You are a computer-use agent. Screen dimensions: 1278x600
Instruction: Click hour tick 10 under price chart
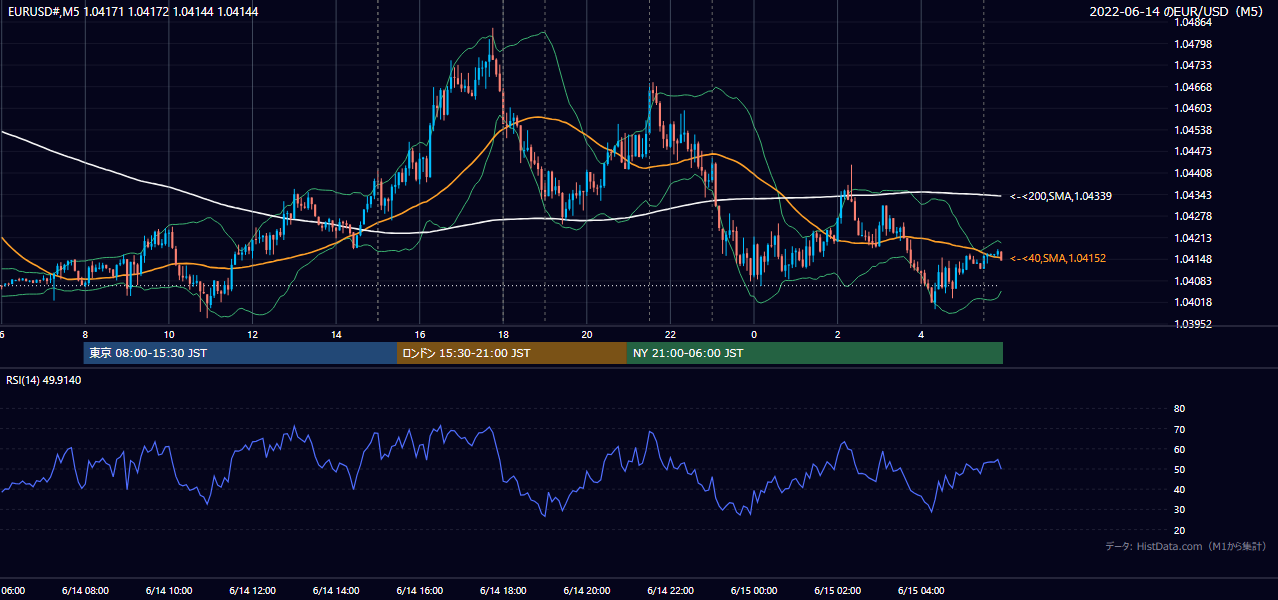(x=169, y=334)
